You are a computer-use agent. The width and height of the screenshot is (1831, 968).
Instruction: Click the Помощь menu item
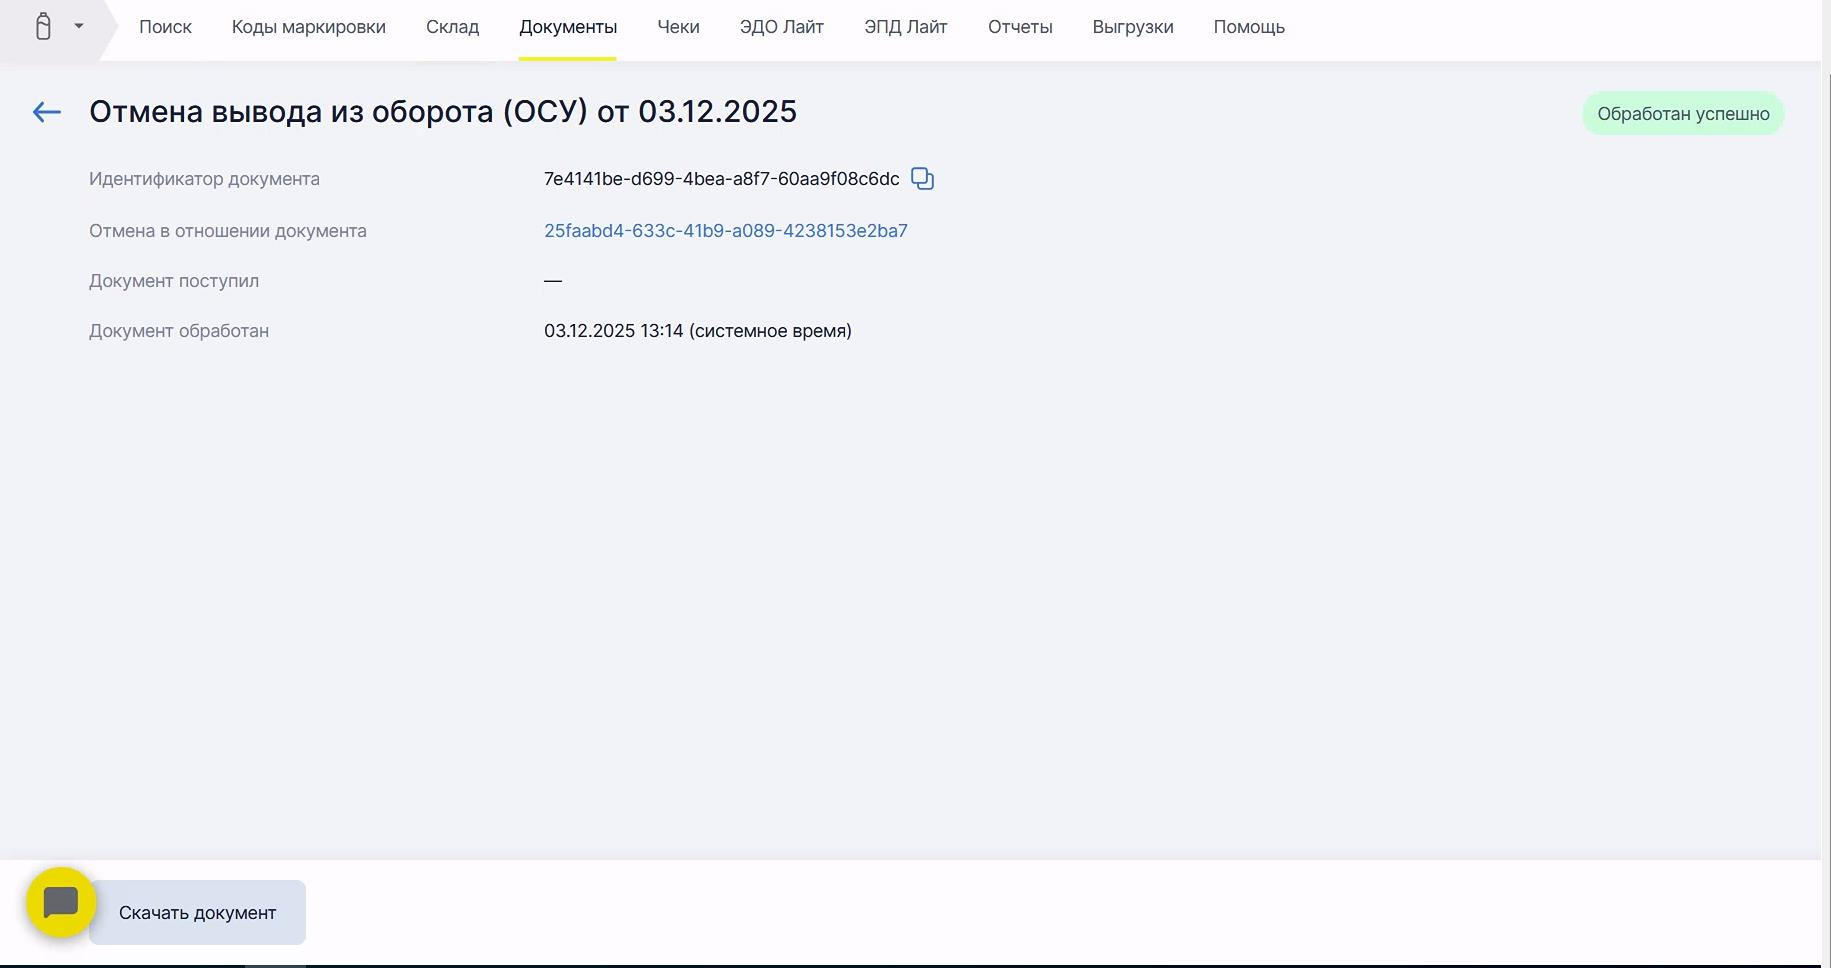(x=1248, y=27)
